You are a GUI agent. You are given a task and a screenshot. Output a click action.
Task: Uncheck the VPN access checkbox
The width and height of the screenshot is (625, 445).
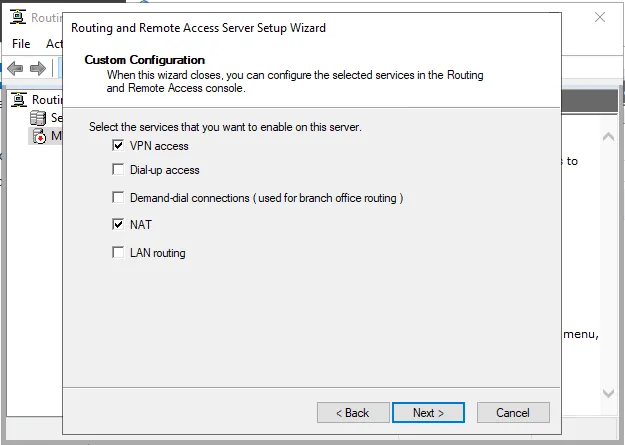click(x=119, y=146)
